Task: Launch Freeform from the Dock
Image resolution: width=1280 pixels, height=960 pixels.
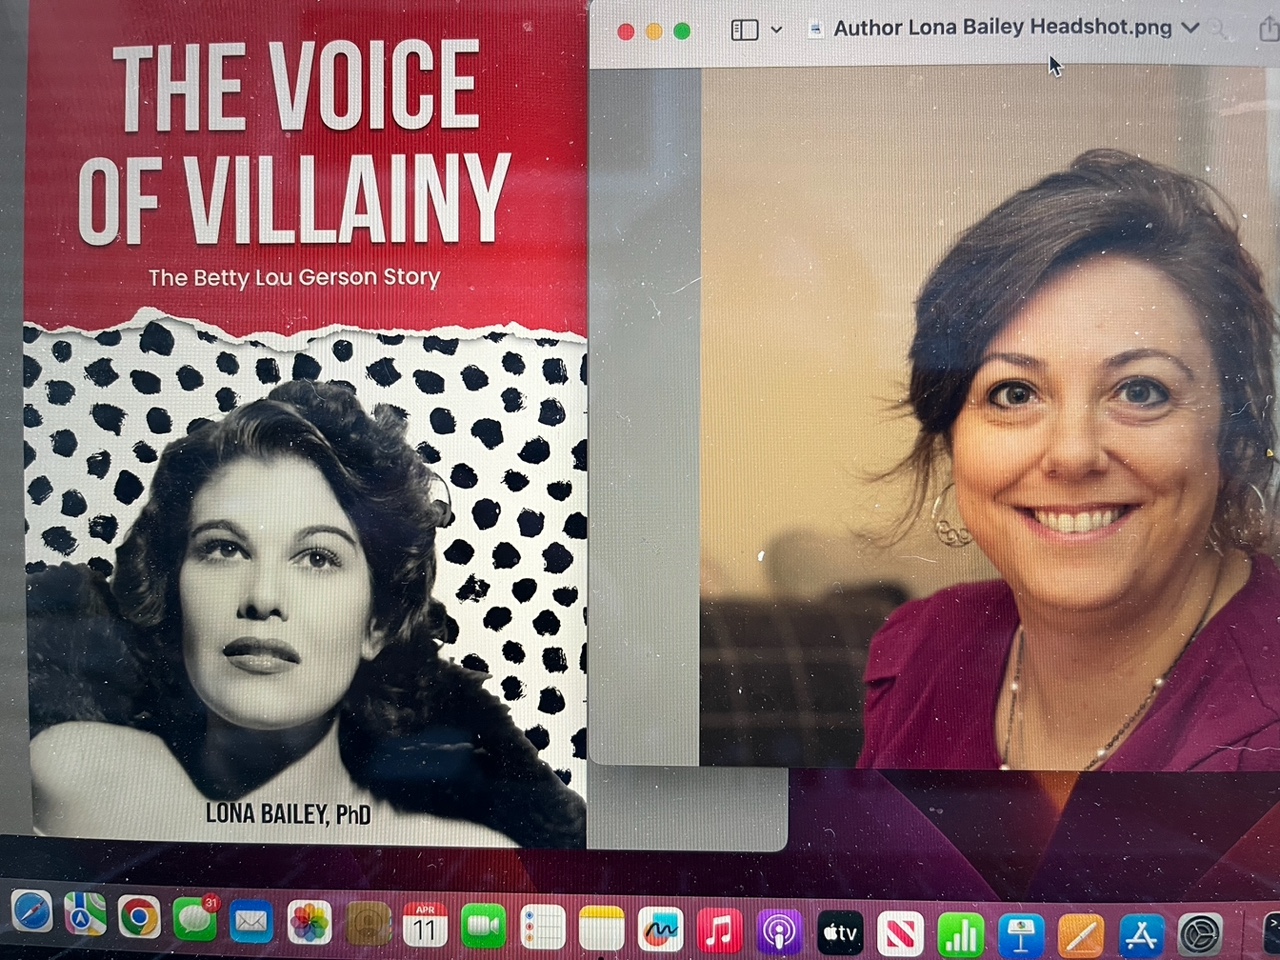Action: coord(660,931)
